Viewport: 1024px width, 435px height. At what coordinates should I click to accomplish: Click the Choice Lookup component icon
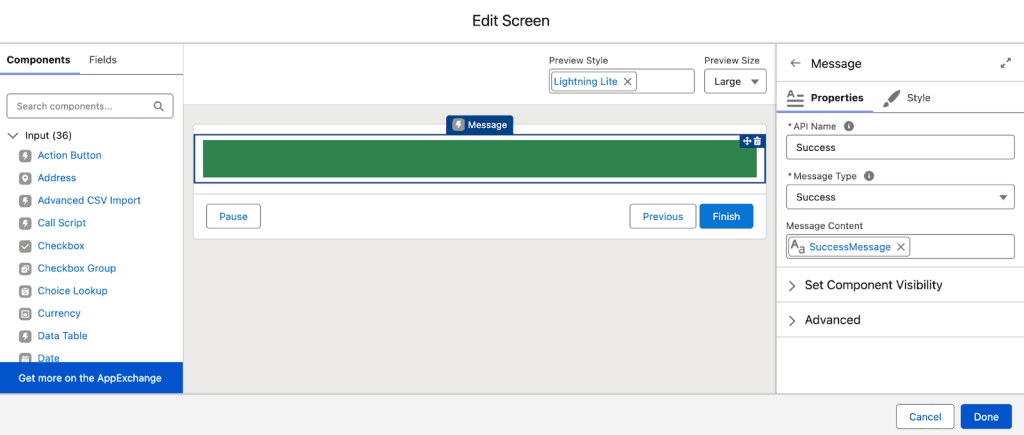coord(25,291)
